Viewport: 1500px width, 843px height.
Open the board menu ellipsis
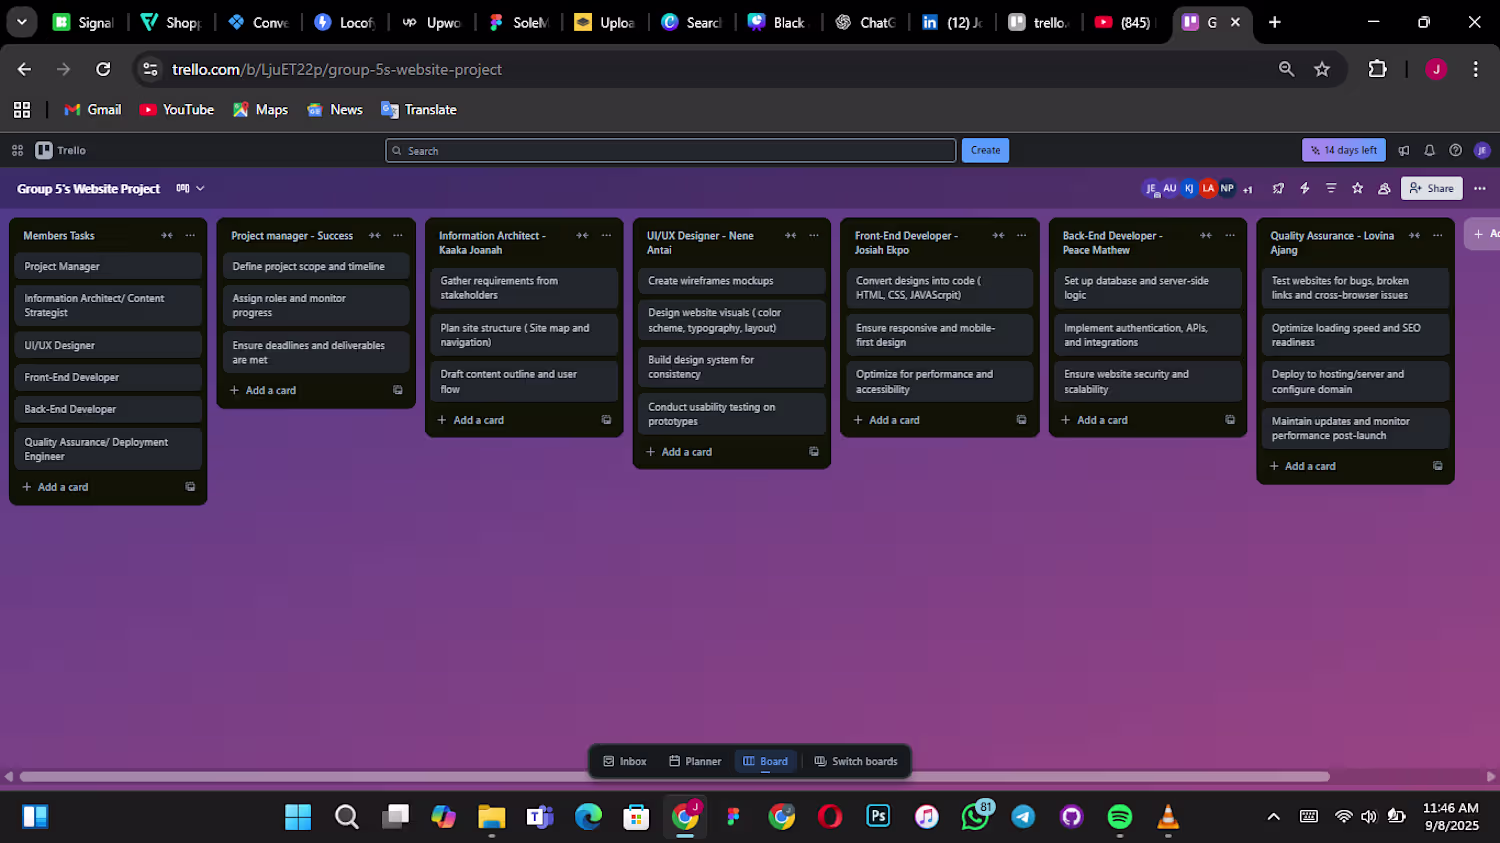coord(1480,188)
